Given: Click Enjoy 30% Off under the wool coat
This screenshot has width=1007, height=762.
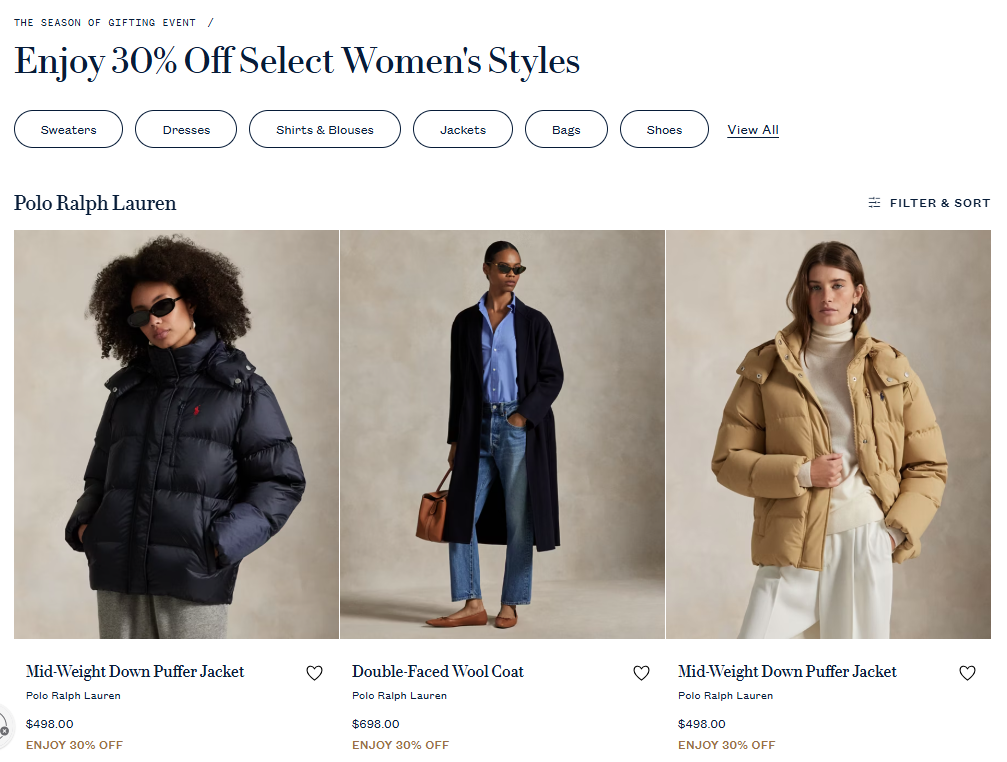Looking at the screenshot, I should 400,745.
